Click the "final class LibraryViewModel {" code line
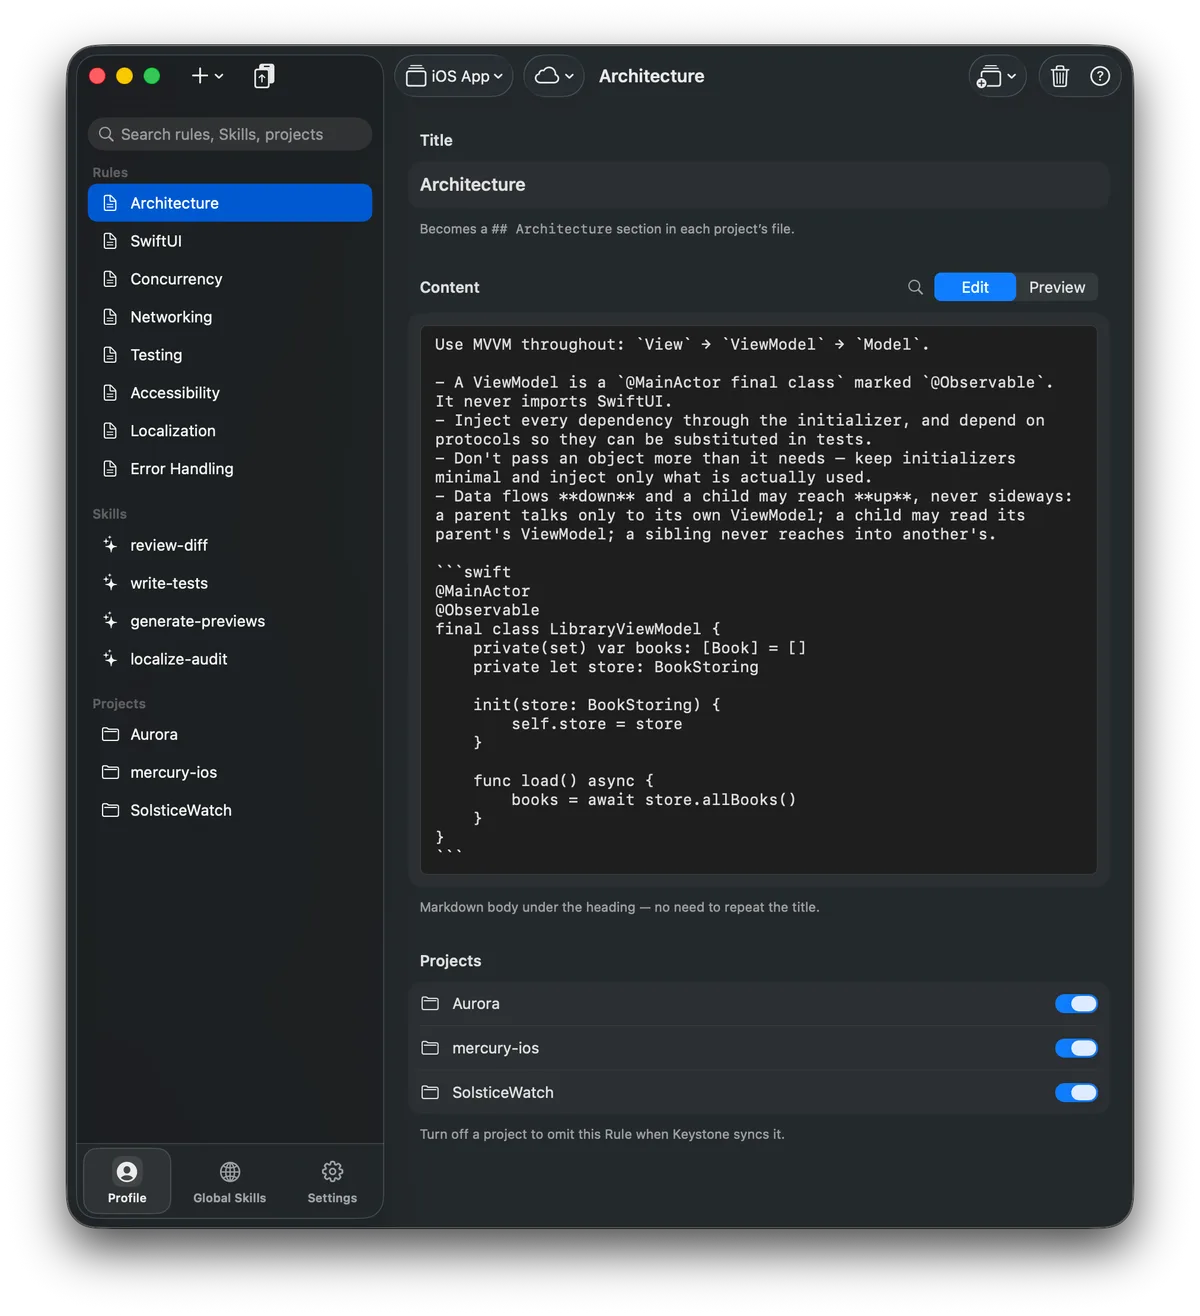Viewport: 1200px width, 1316px height. point(578,629)
